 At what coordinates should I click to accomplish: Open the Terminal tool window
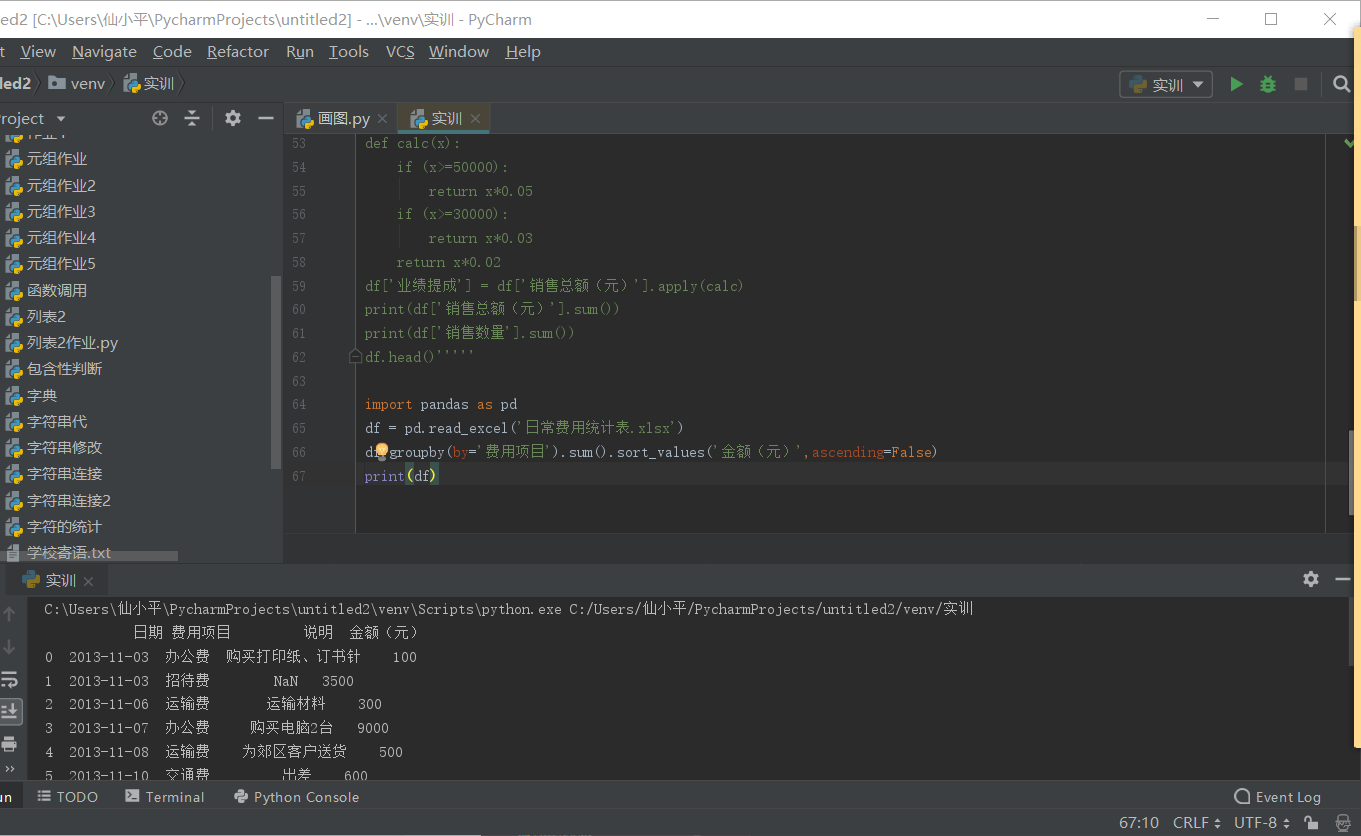pos(165,797)
